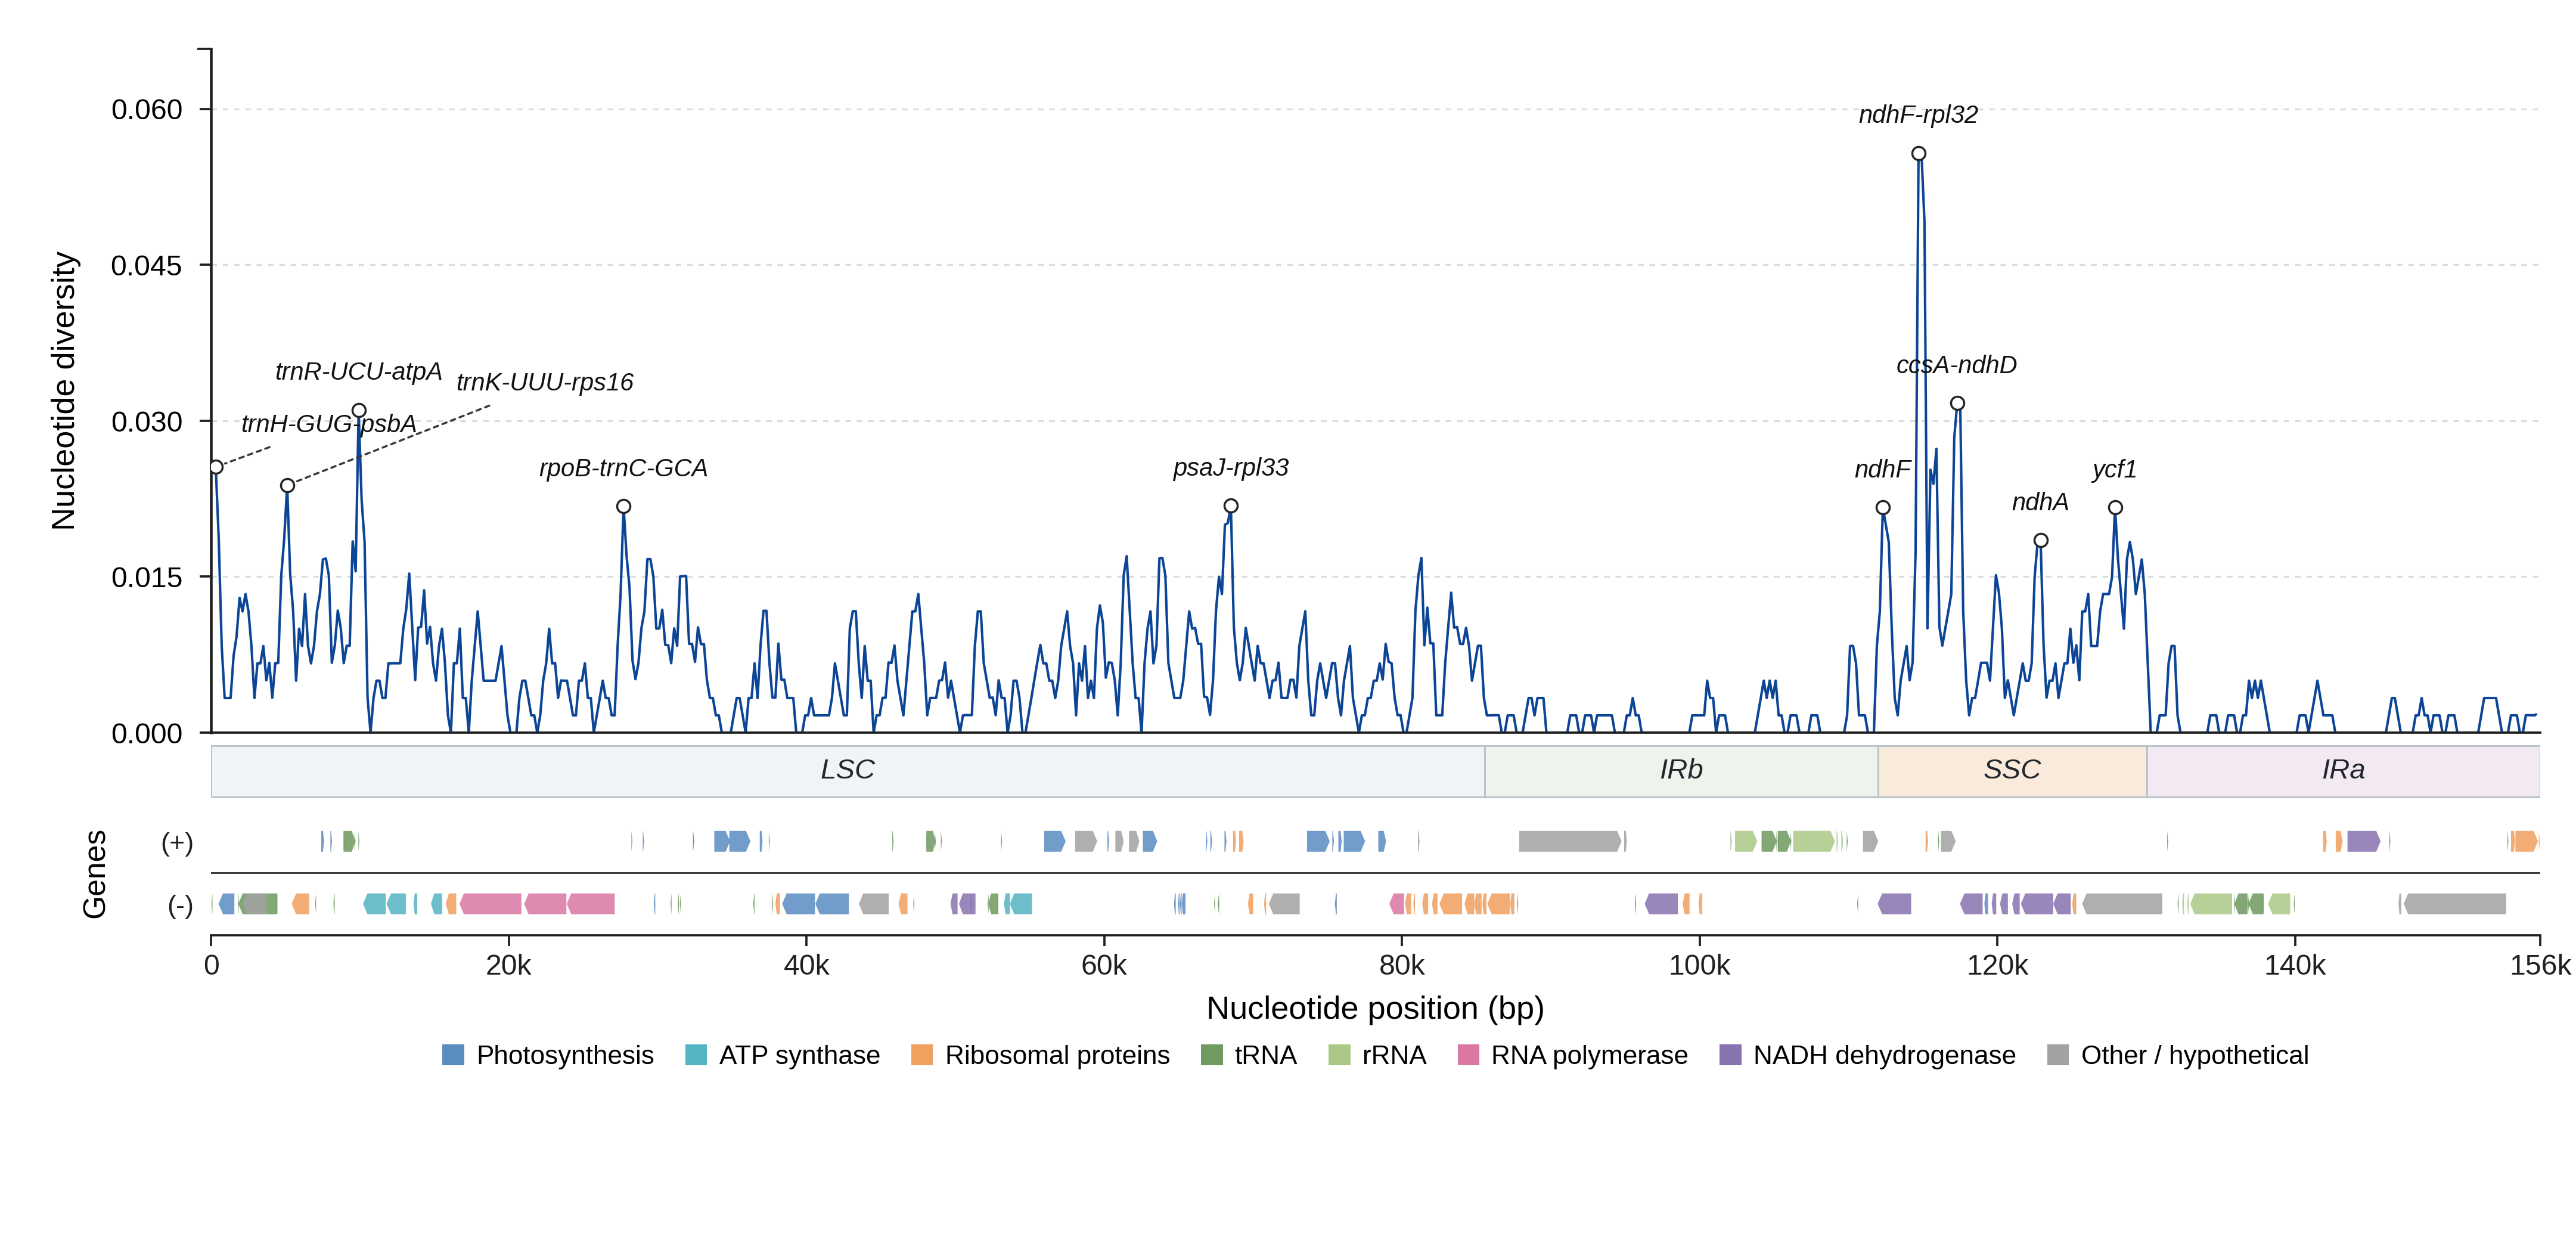Click the 'ccsA-ndhD' annotation label
Screen dimensions: 2576x1253
click(1956, 365)
